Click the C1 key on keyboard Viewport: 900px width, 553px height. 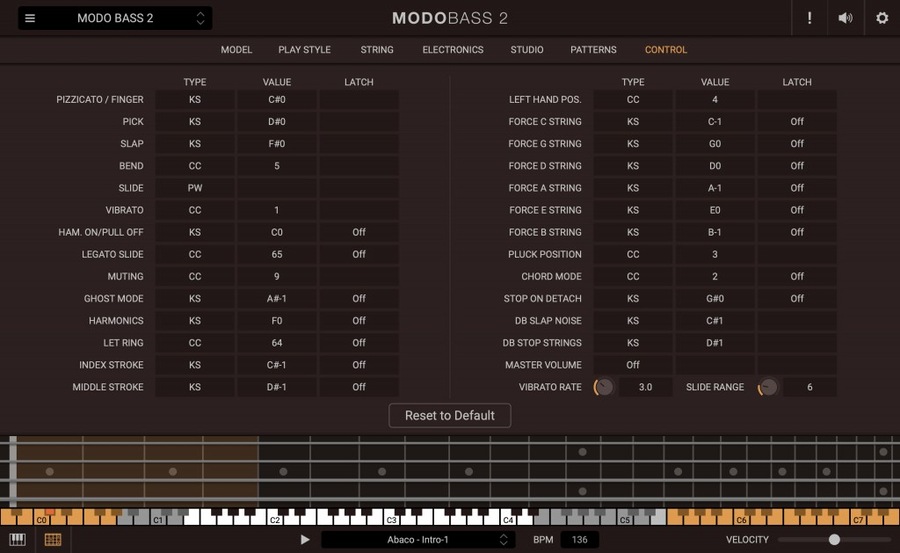(x=158, y=520)
